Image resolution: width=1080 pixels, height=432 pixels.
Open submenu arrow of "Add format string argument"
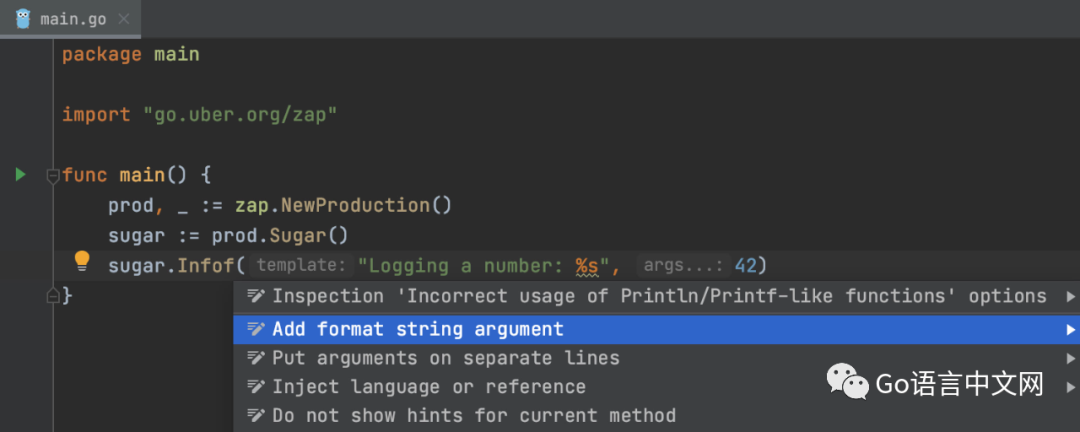coord(1071,329)
